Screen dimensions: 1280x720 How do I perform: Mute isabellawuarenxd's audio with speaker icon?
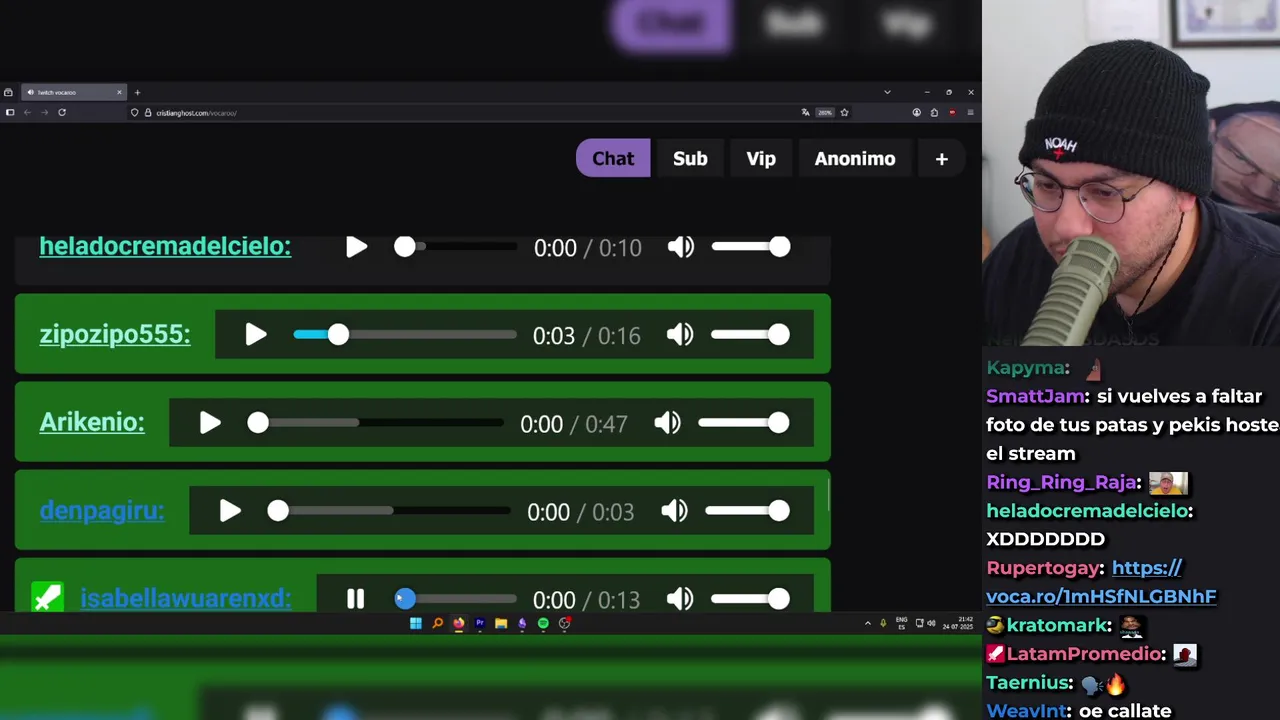click(x=680, y=599)
